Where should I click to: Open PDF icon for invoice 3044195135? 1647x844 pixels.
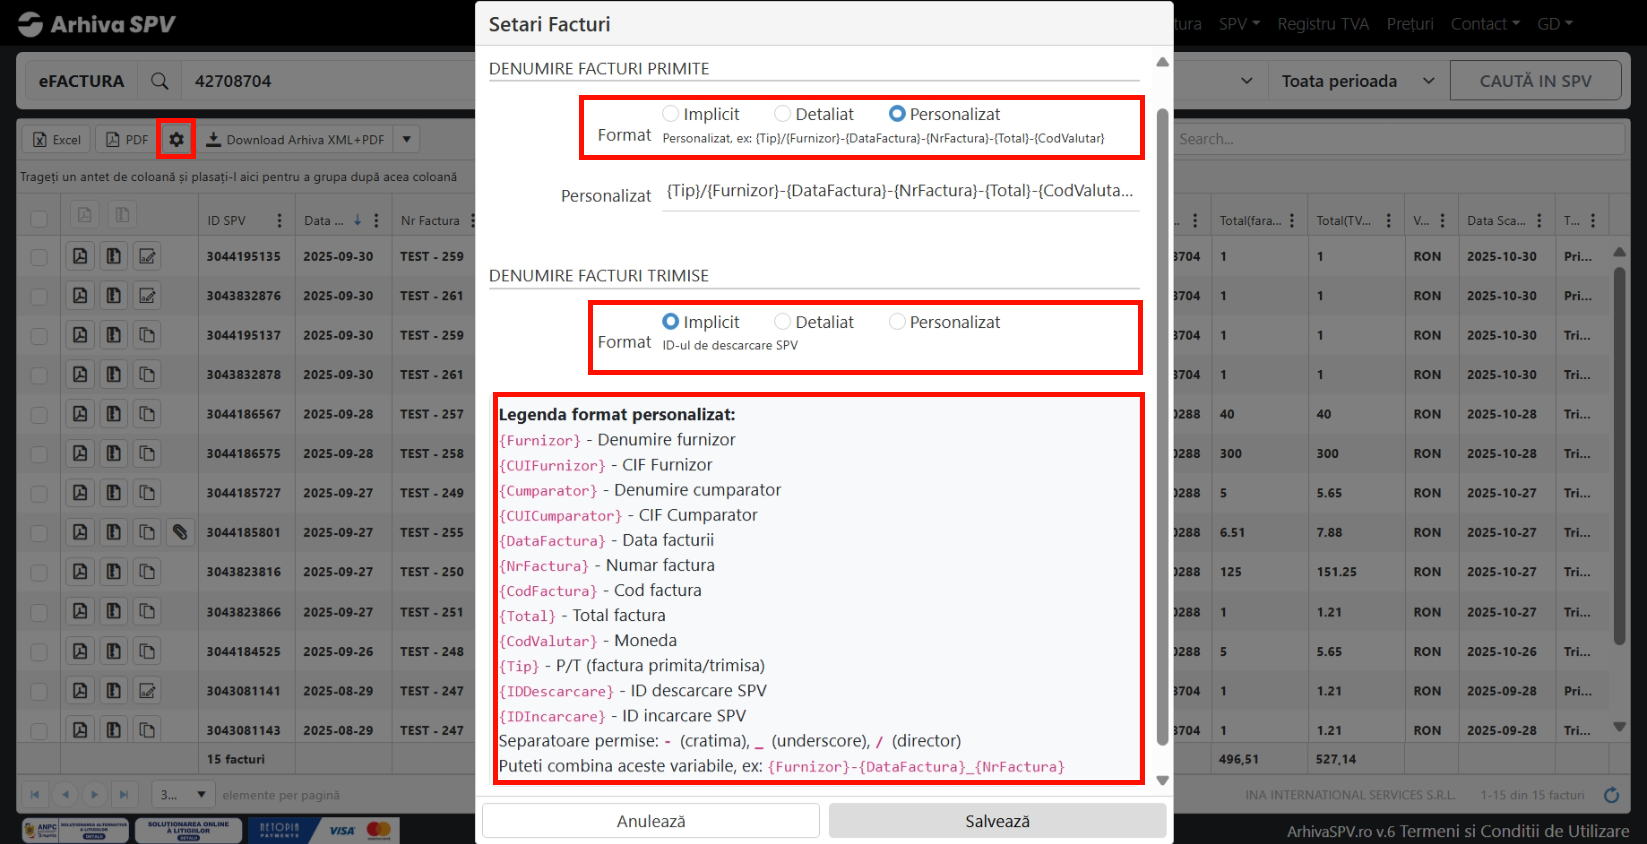(x=80, y=256)
